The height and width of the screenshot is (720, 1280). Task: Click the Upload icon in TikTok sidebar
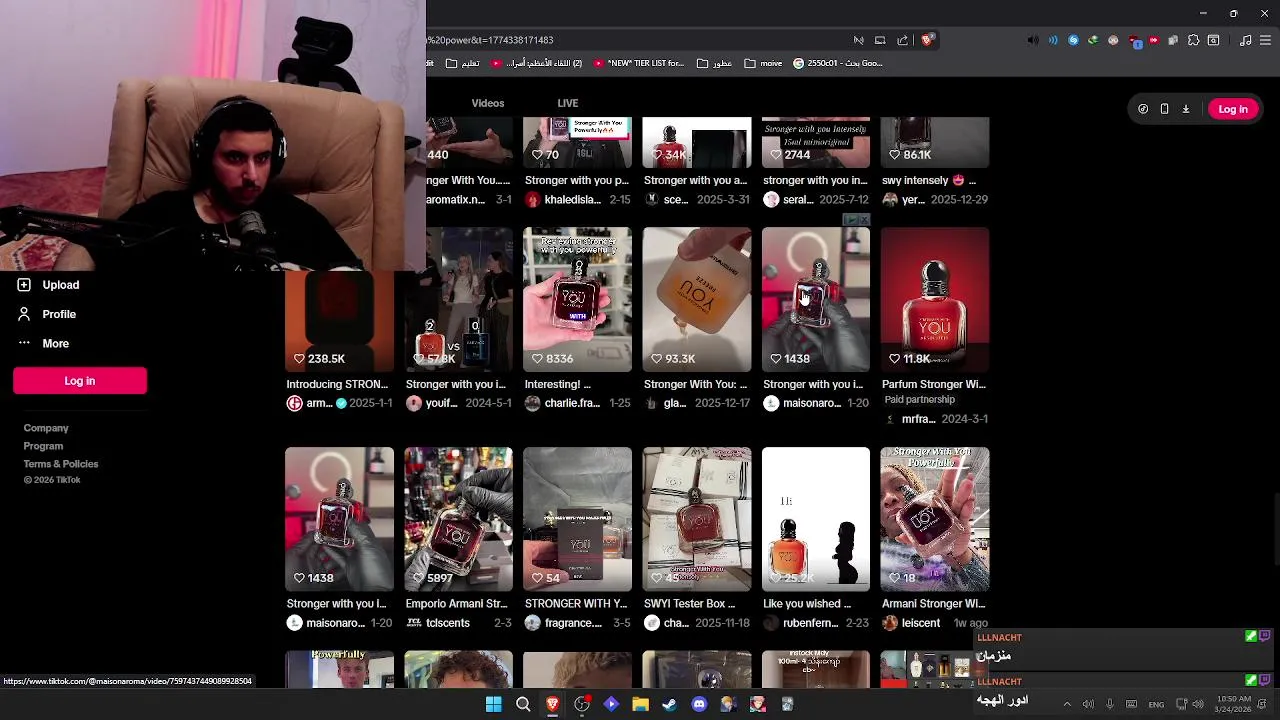pyautogui.click(x=24, y=285)
